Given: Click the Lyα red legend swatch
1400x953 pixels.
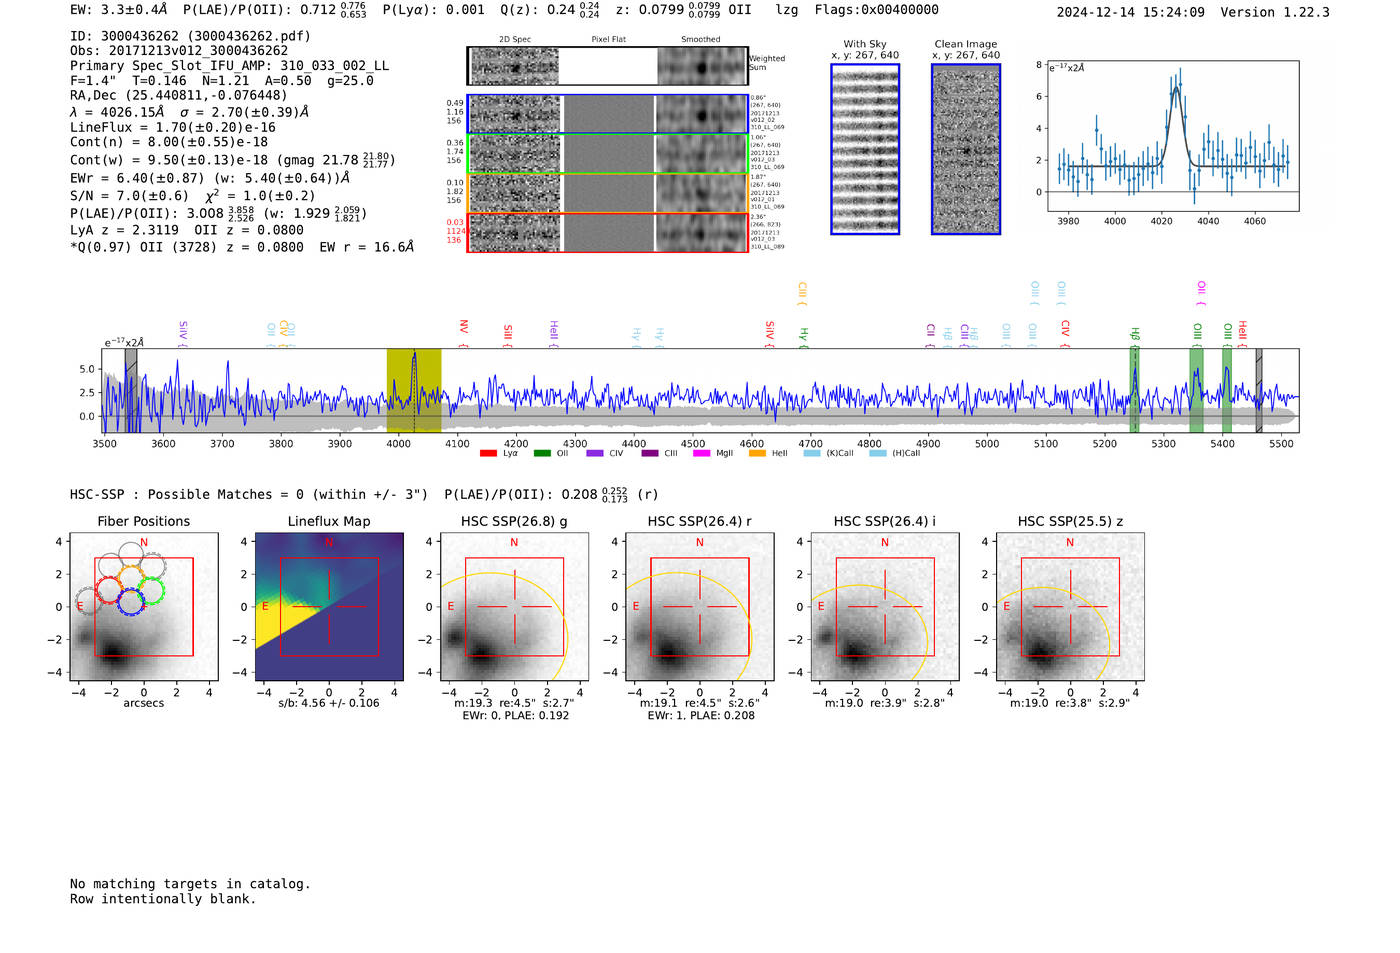Looking at the screenshot, I should [488, 454].
